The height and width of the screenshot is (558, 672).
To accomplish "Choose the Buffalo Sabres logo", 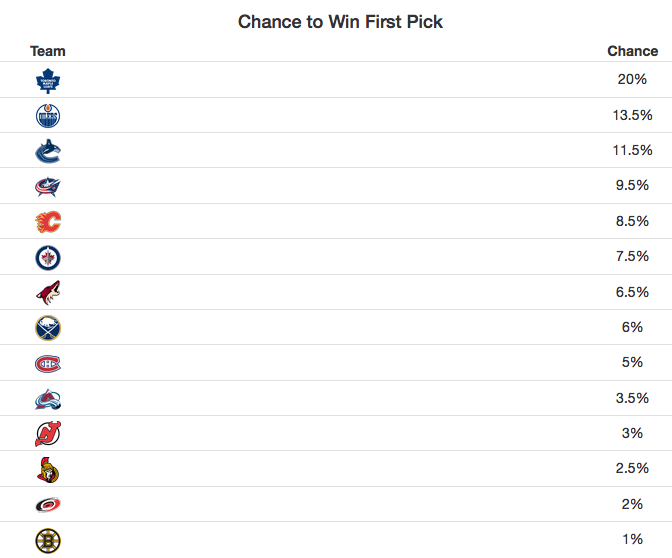I will point(48,328).
